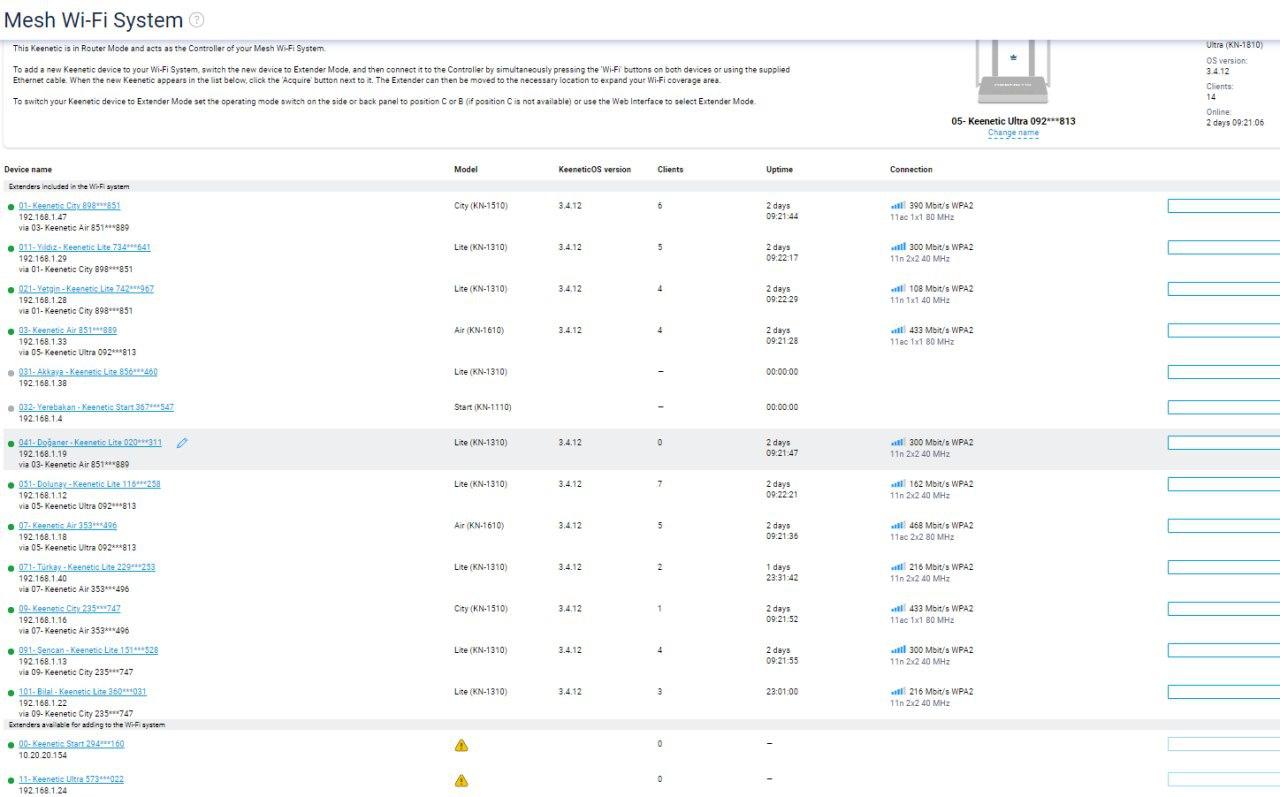Click warning icon for 11- Keenetic Ultra 573***022

coord(461,780)
